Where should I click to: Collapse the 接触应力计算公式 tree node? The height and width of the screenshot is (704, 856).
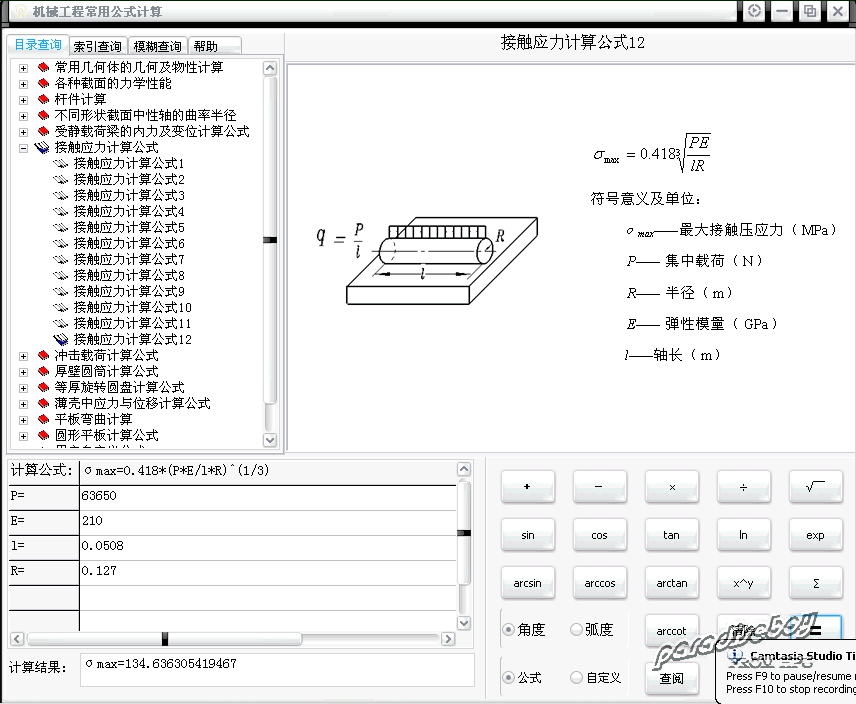(22, 147)
